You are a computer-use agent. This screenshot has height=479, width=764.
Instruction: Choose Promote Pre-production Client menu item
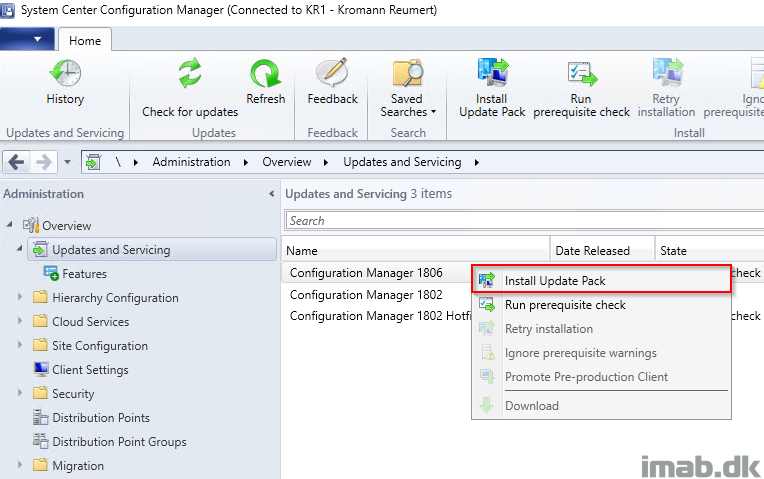[x=601, y=377]
